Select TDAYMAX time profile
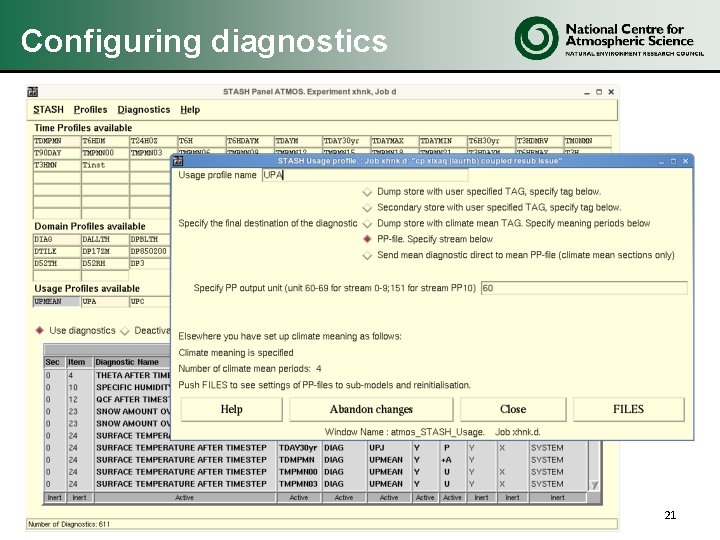The height and width of the screenshot is (540, 720). 394,141
